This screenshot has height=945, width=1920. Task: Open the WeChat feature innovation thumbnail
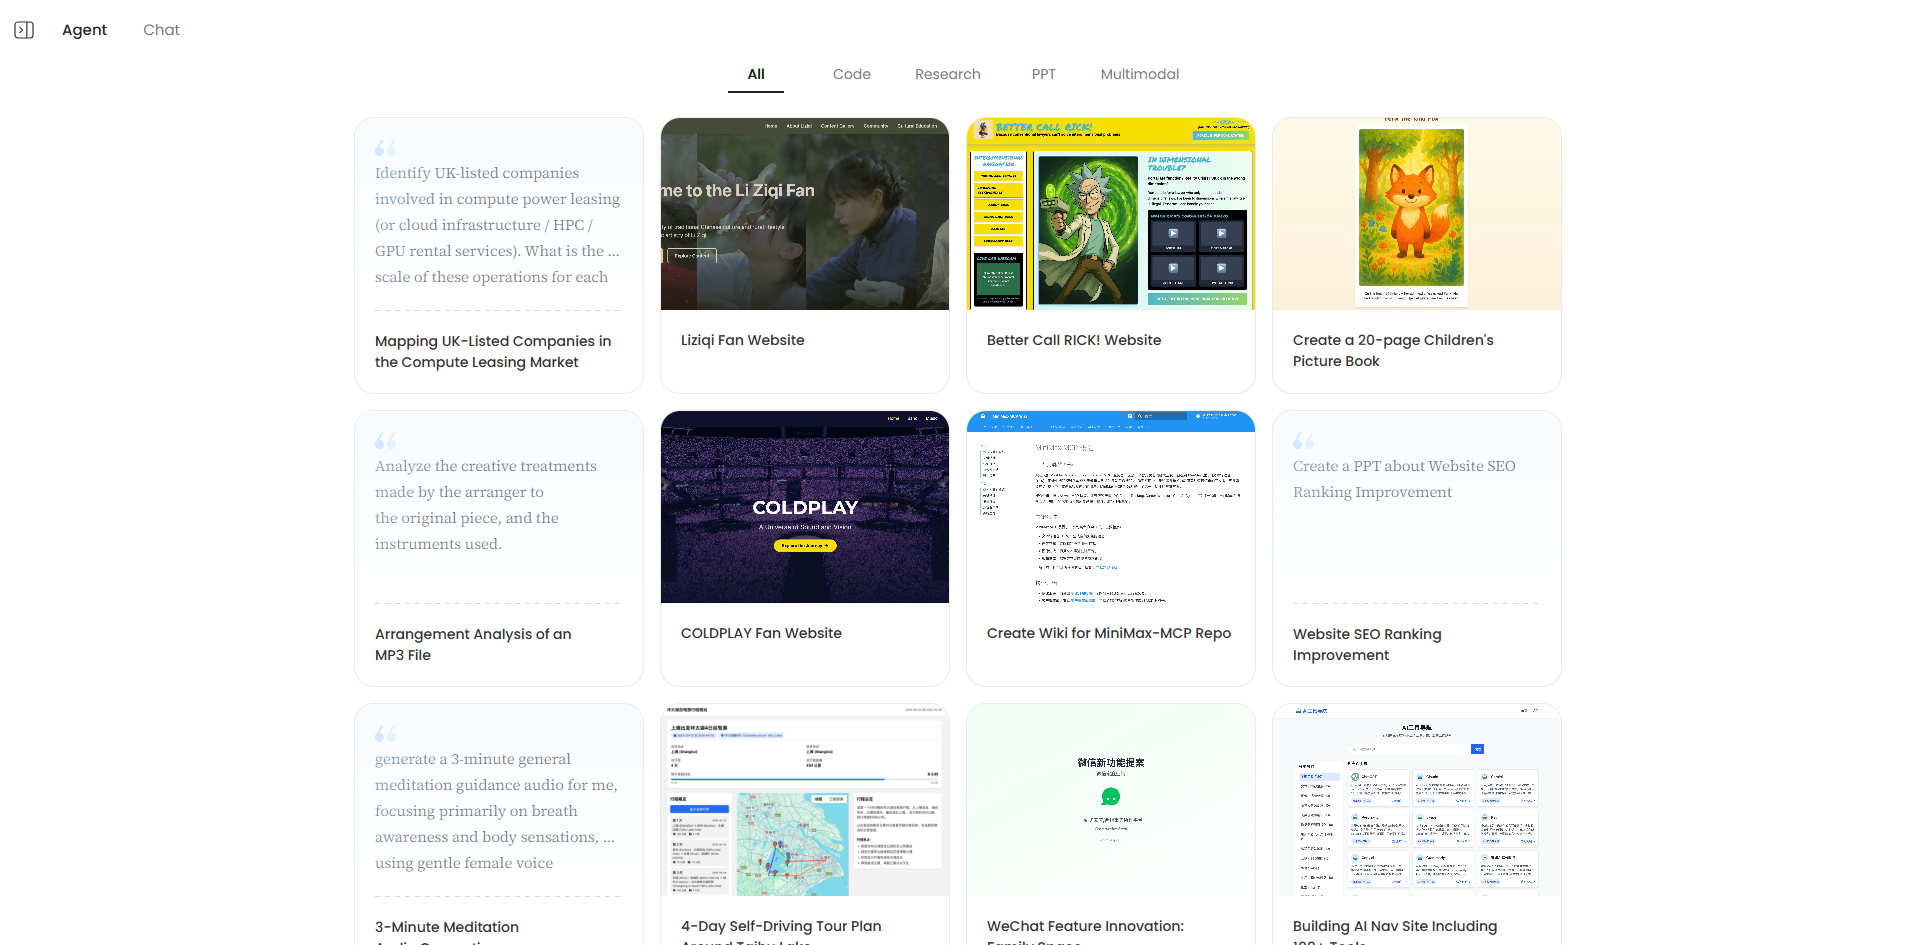point(1111,800)
